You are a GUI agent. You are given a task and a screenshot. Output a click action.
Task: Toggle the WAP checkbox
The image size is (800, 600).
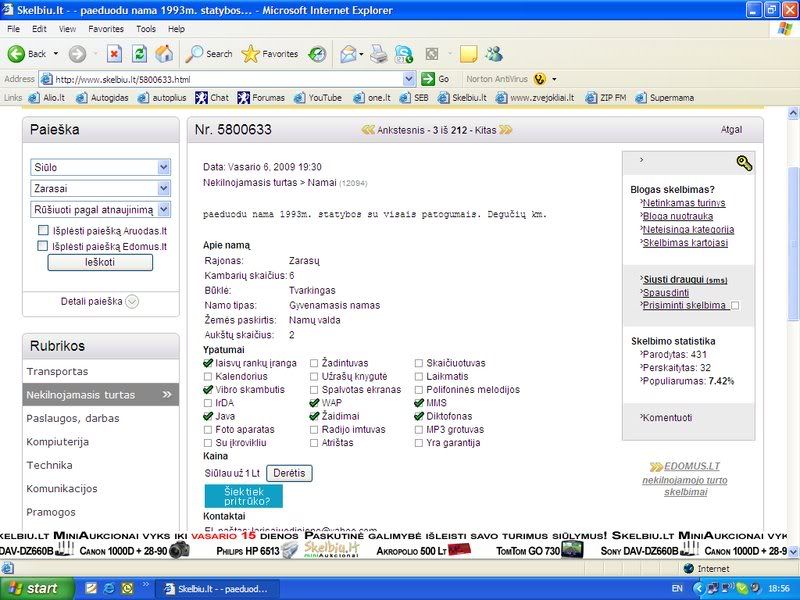click(314, 403)
